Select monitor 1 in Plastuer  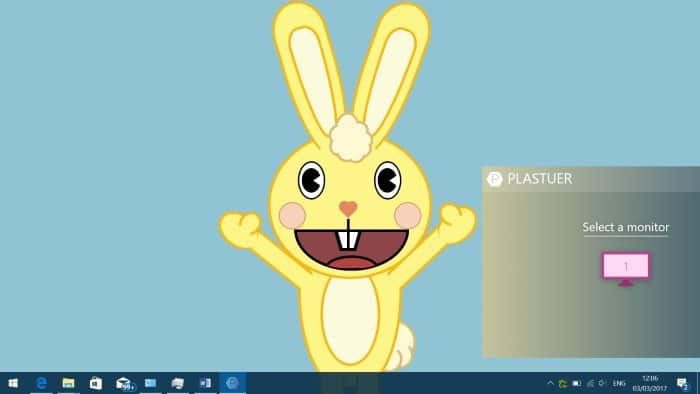pos(626,268)
